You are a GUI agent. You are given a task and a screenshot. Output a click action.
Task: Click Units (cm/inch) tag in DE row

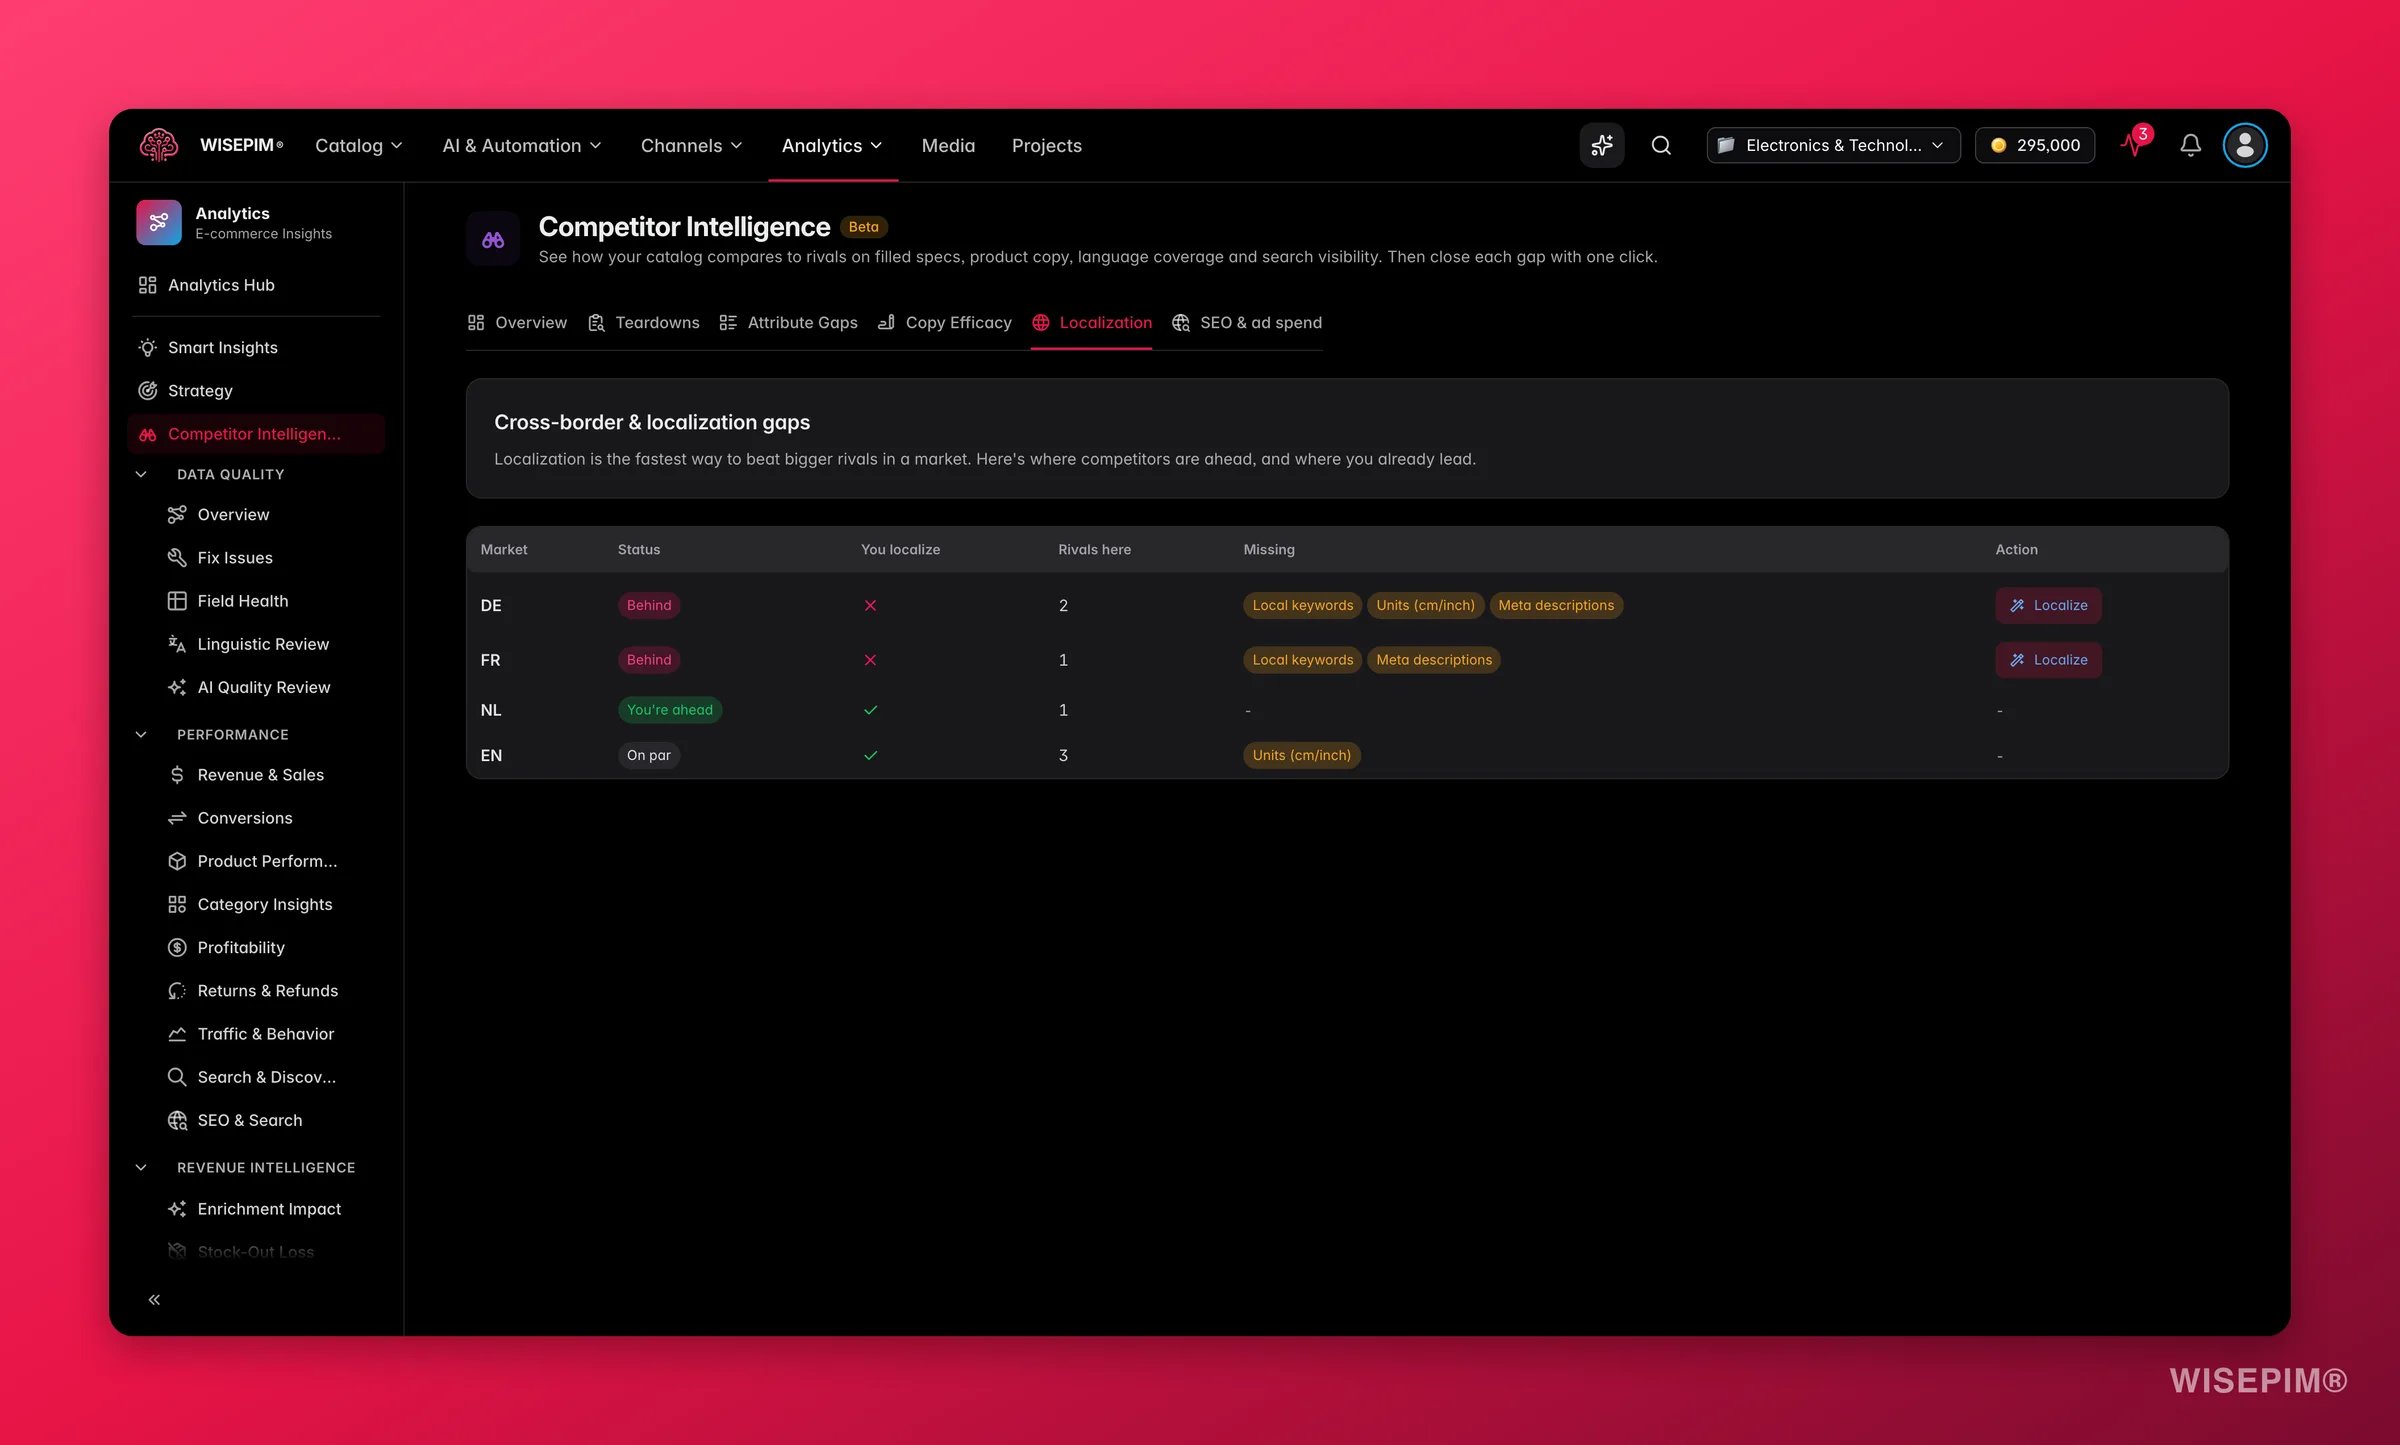point(1425,605)
